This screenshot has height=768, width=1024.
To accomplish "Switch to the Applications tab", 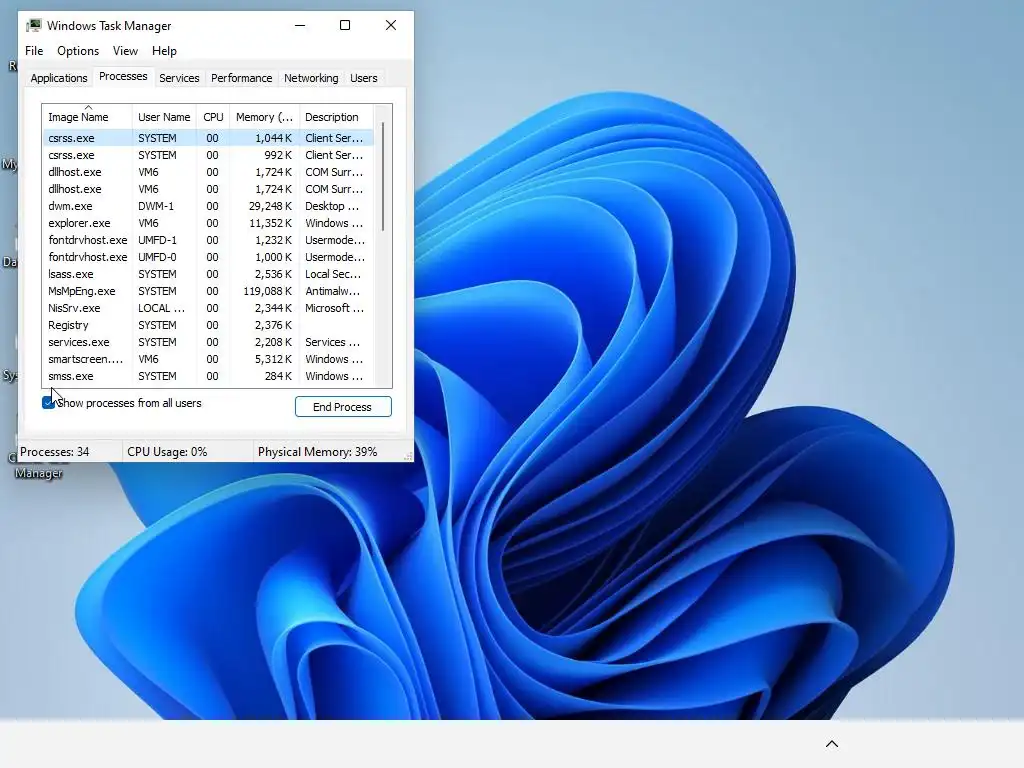I will pyautogui.click(x=59, y=78).
